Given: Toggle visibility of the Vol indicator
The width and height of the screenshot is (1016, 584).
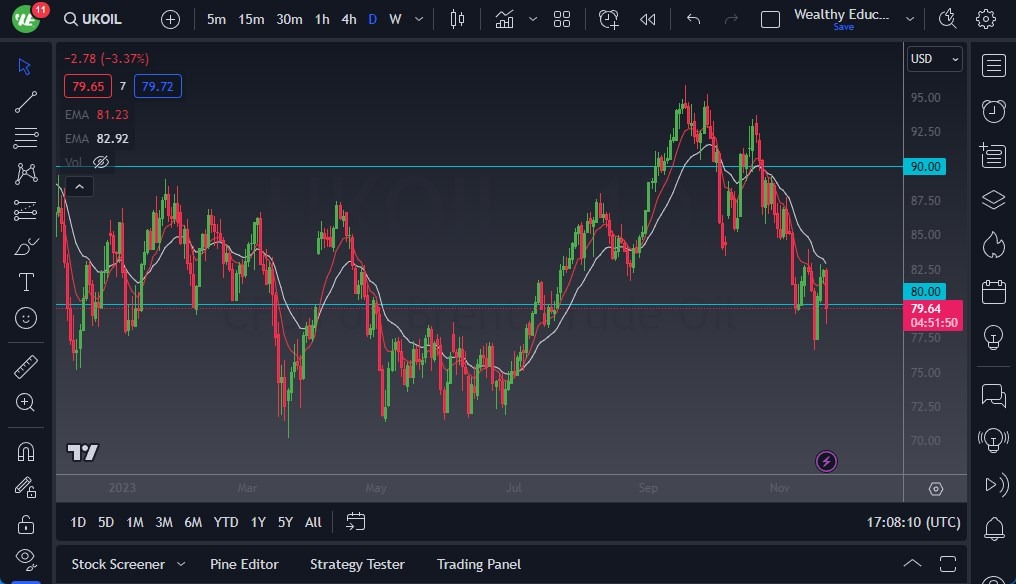Looking at the screenshot, I should pyautogui.click(x=100, y=161).
